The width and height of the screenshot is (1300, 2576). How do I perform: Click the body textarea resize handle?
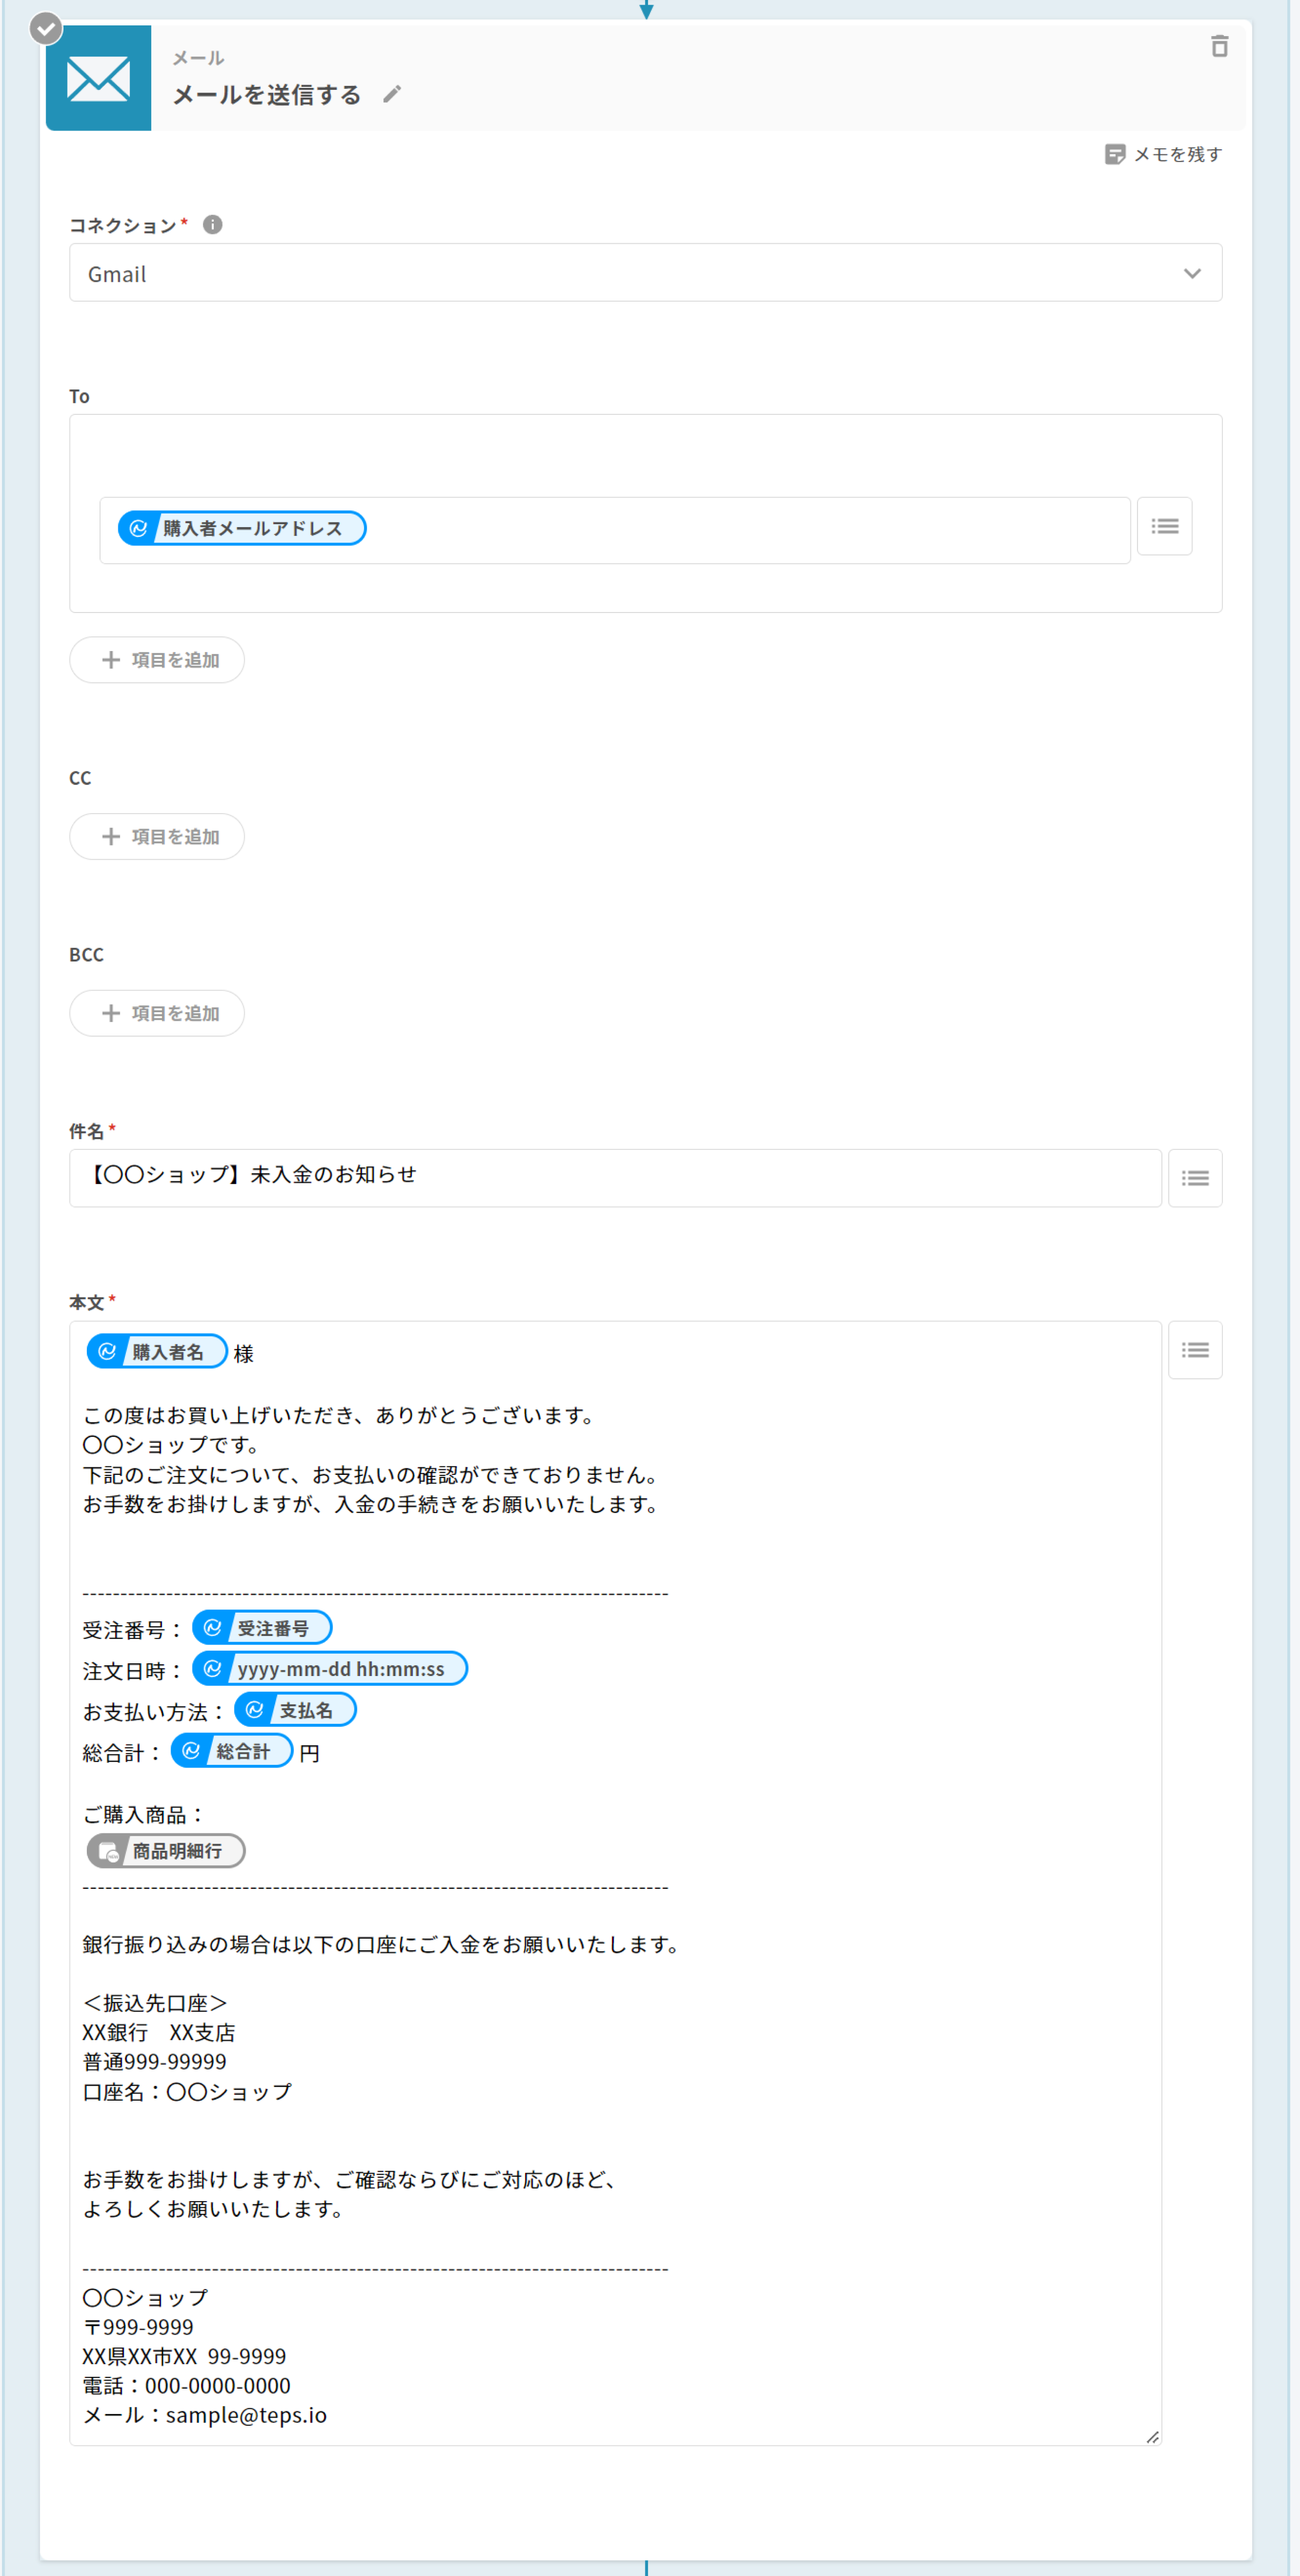(x=1152, y=2437)
